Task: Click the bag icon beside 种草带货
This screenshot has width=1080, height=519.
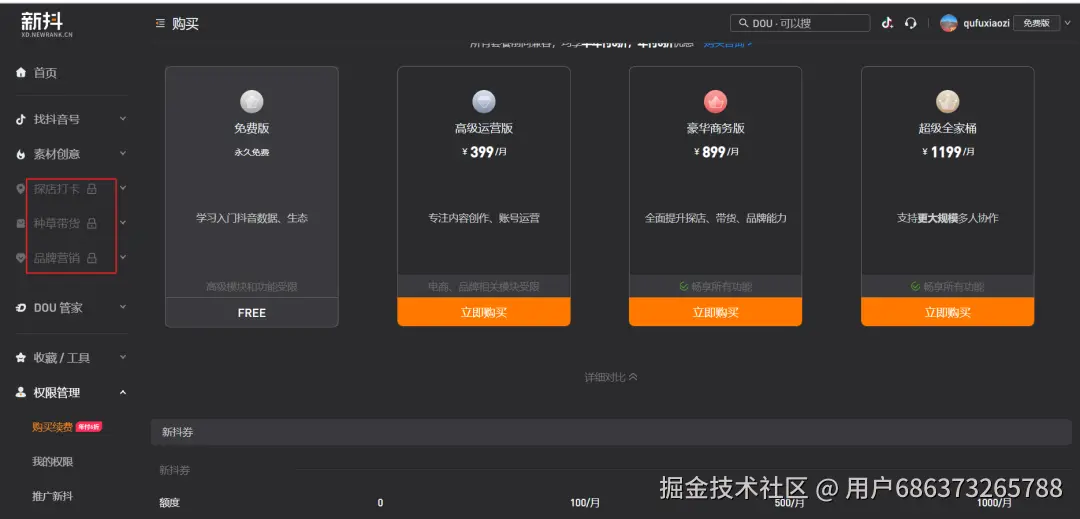Action: [21, 223]
